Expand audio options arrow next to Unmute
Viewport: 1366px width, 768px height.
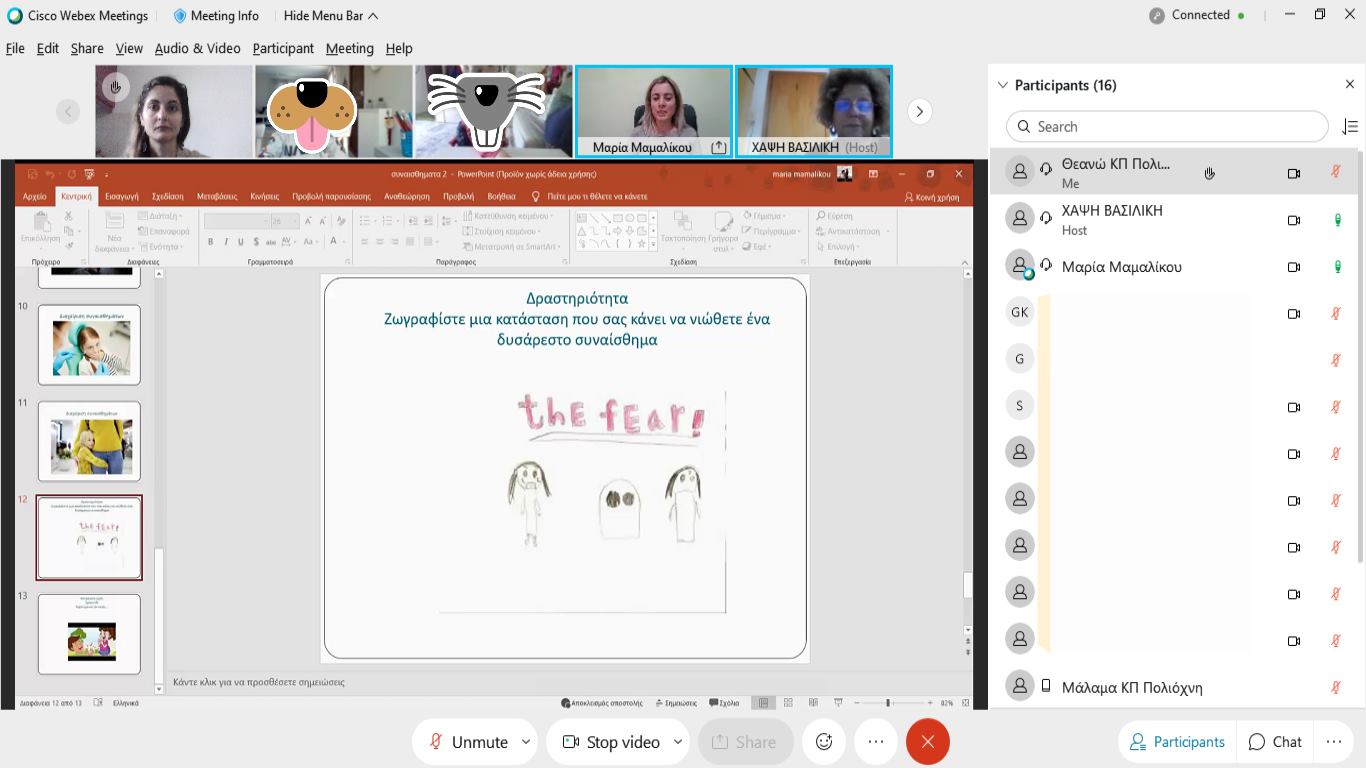(526, 742)
